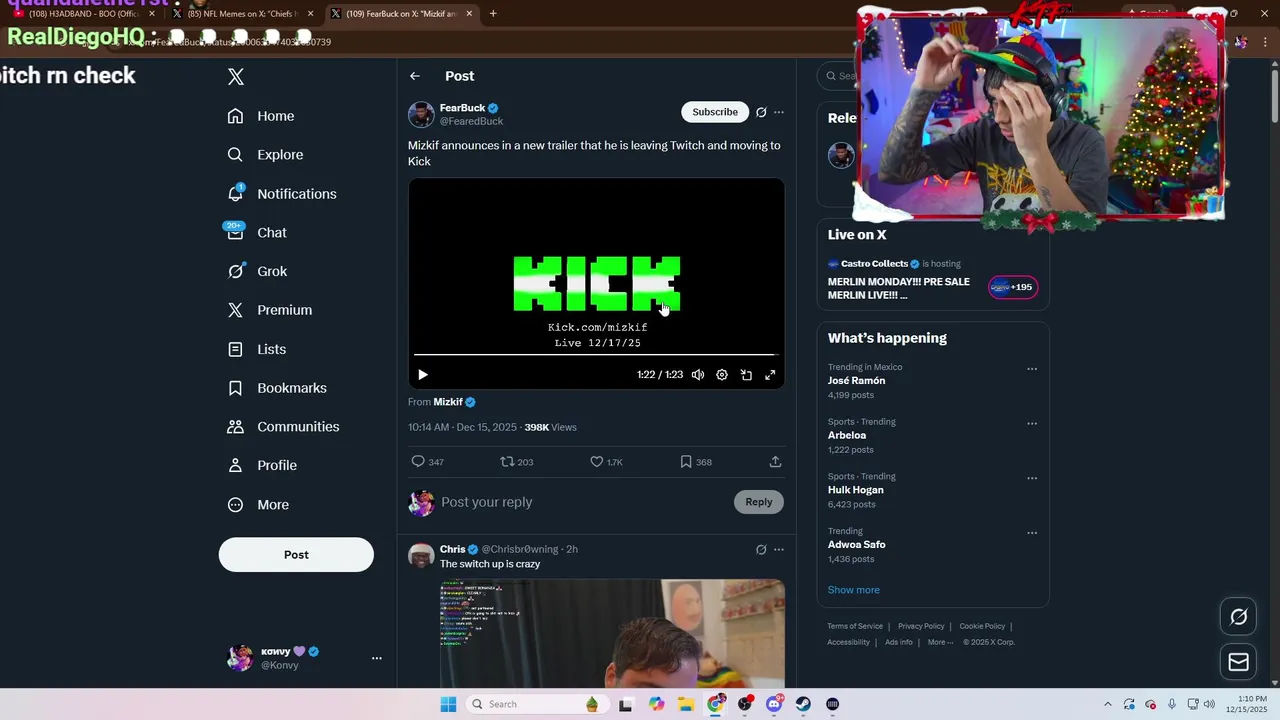The image size is (1280, 720).
Task: Open options for Adwoa Safo trend
Action: pyautogui.click(x=1032, y=533)
